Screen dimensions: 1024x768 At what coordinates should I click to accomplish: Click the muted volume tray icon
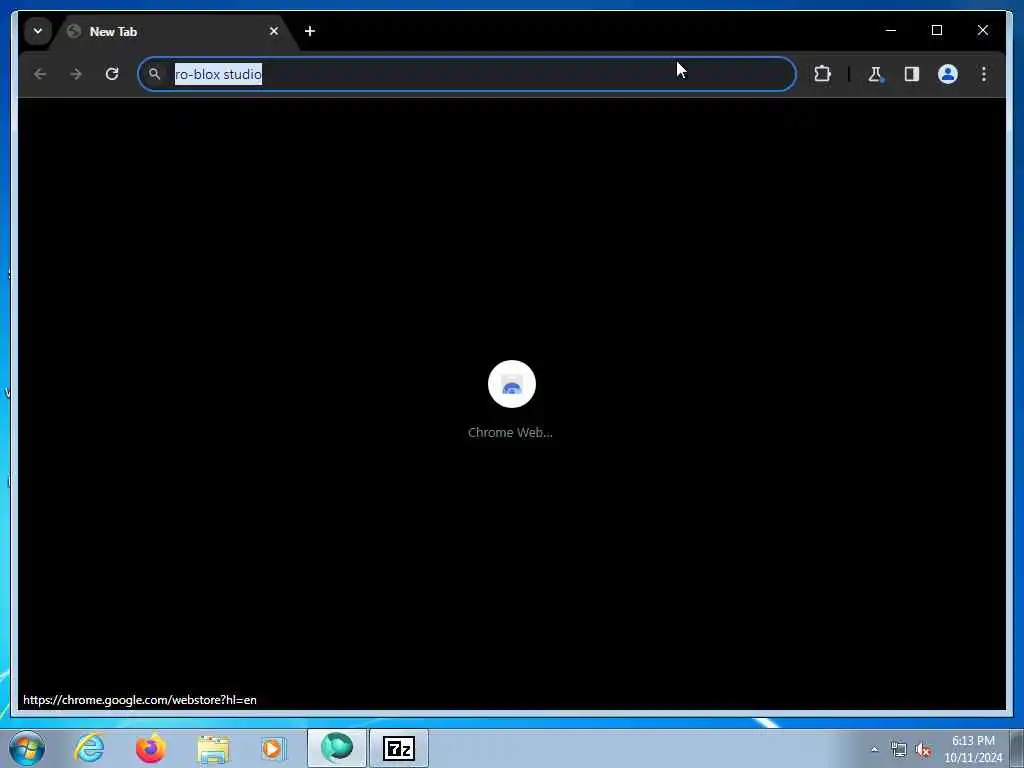[923, 750]
